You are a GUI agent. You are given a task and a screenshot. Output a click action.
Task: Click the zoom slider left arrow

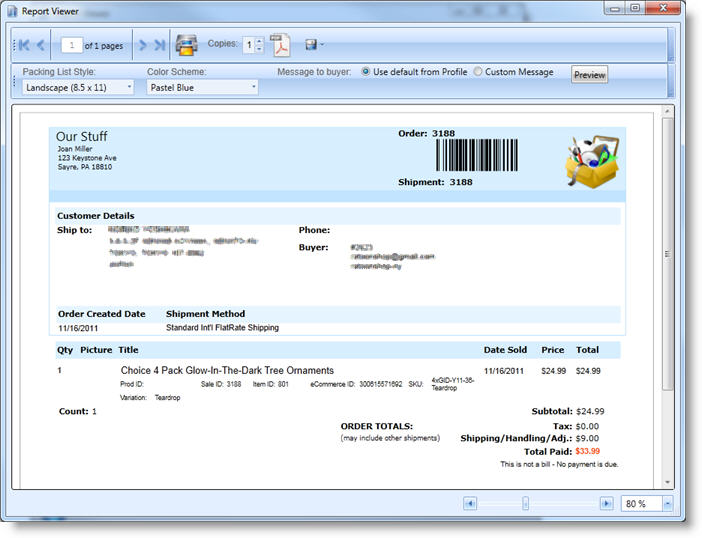[x=471, y=503]
